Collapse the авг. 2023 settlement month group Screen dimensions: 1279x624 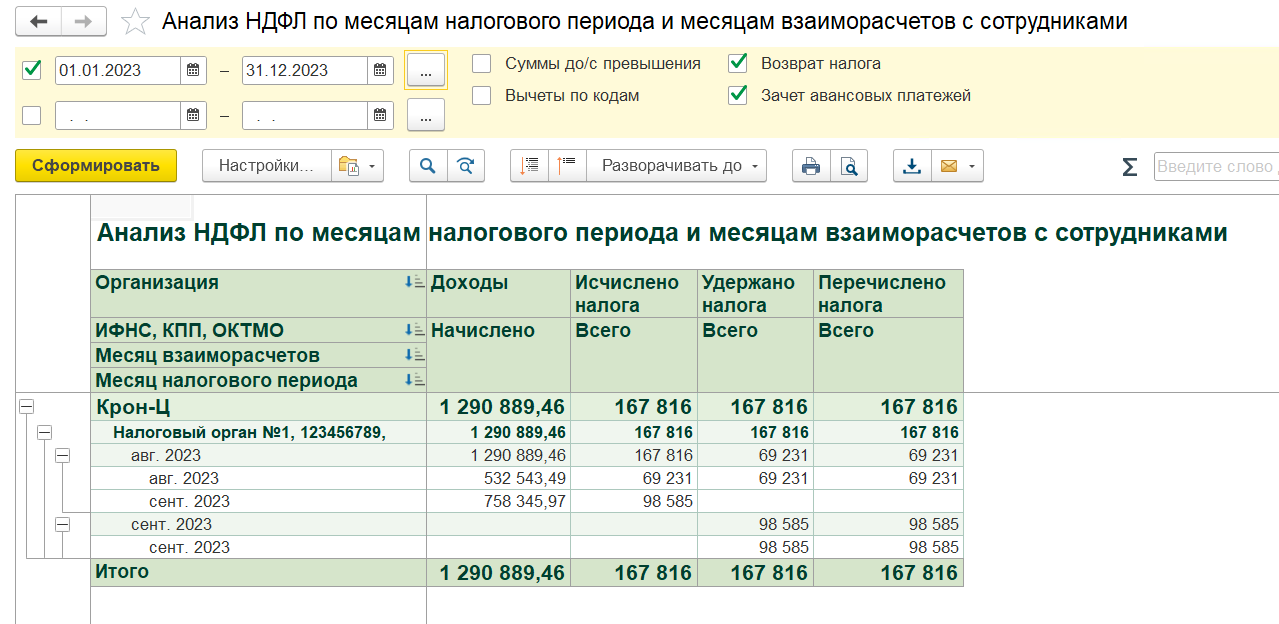click(62, 455)
